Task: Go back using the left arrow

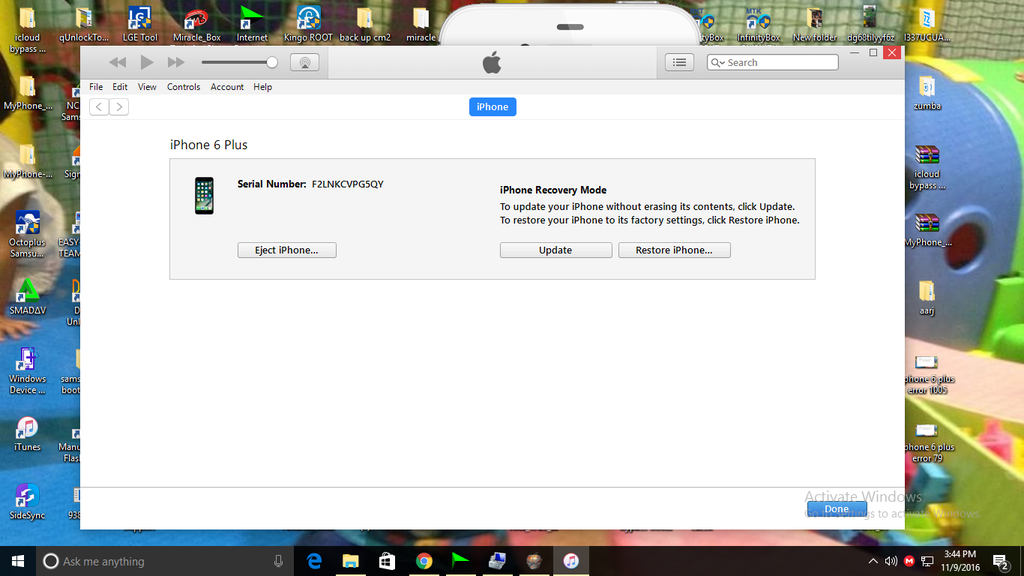Action: tap(99, 107)
